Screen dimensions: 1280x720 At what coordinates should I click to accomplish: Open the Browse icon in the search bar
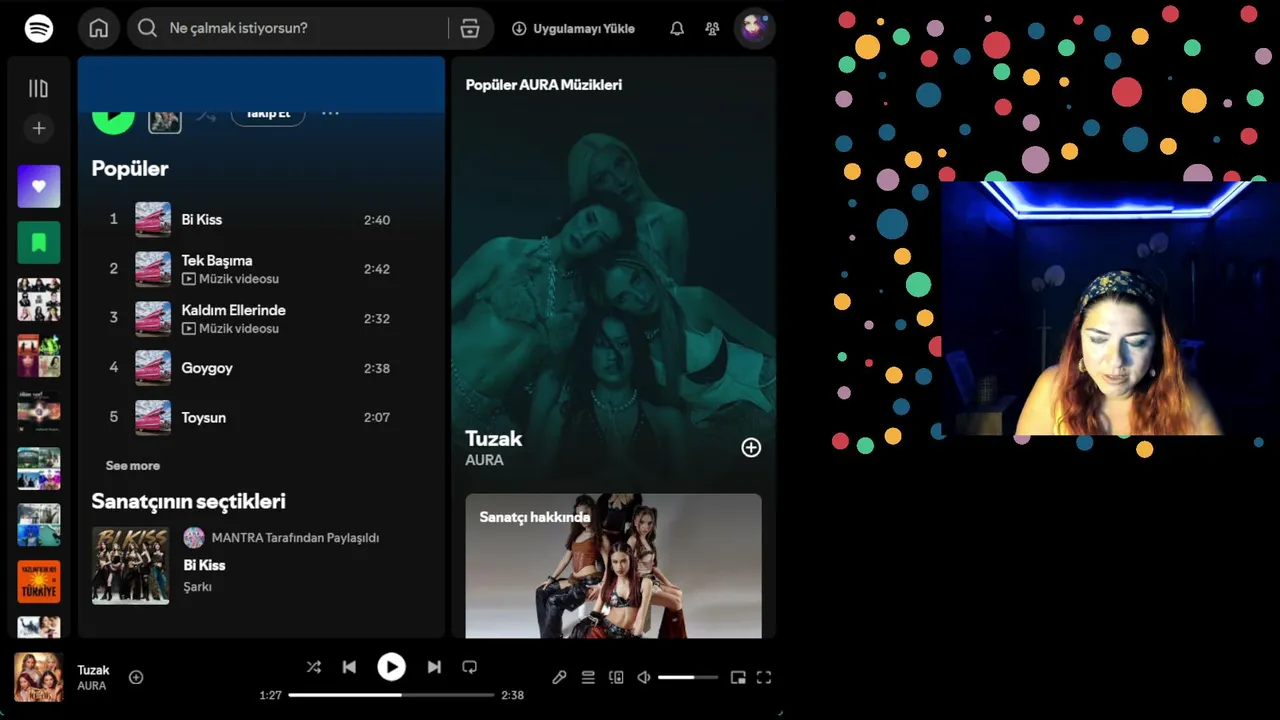coord(470,28)
